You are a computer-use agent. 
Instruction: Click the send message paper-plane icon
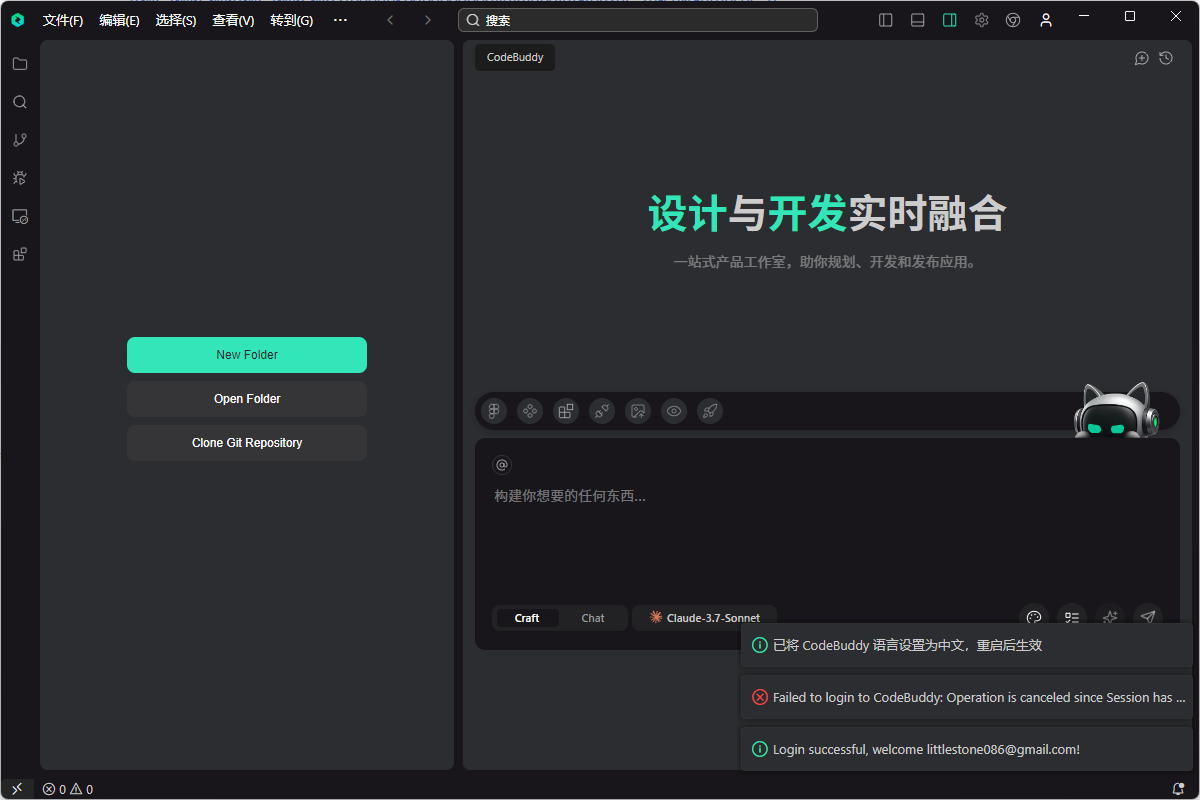click(x=1147, y=617)
